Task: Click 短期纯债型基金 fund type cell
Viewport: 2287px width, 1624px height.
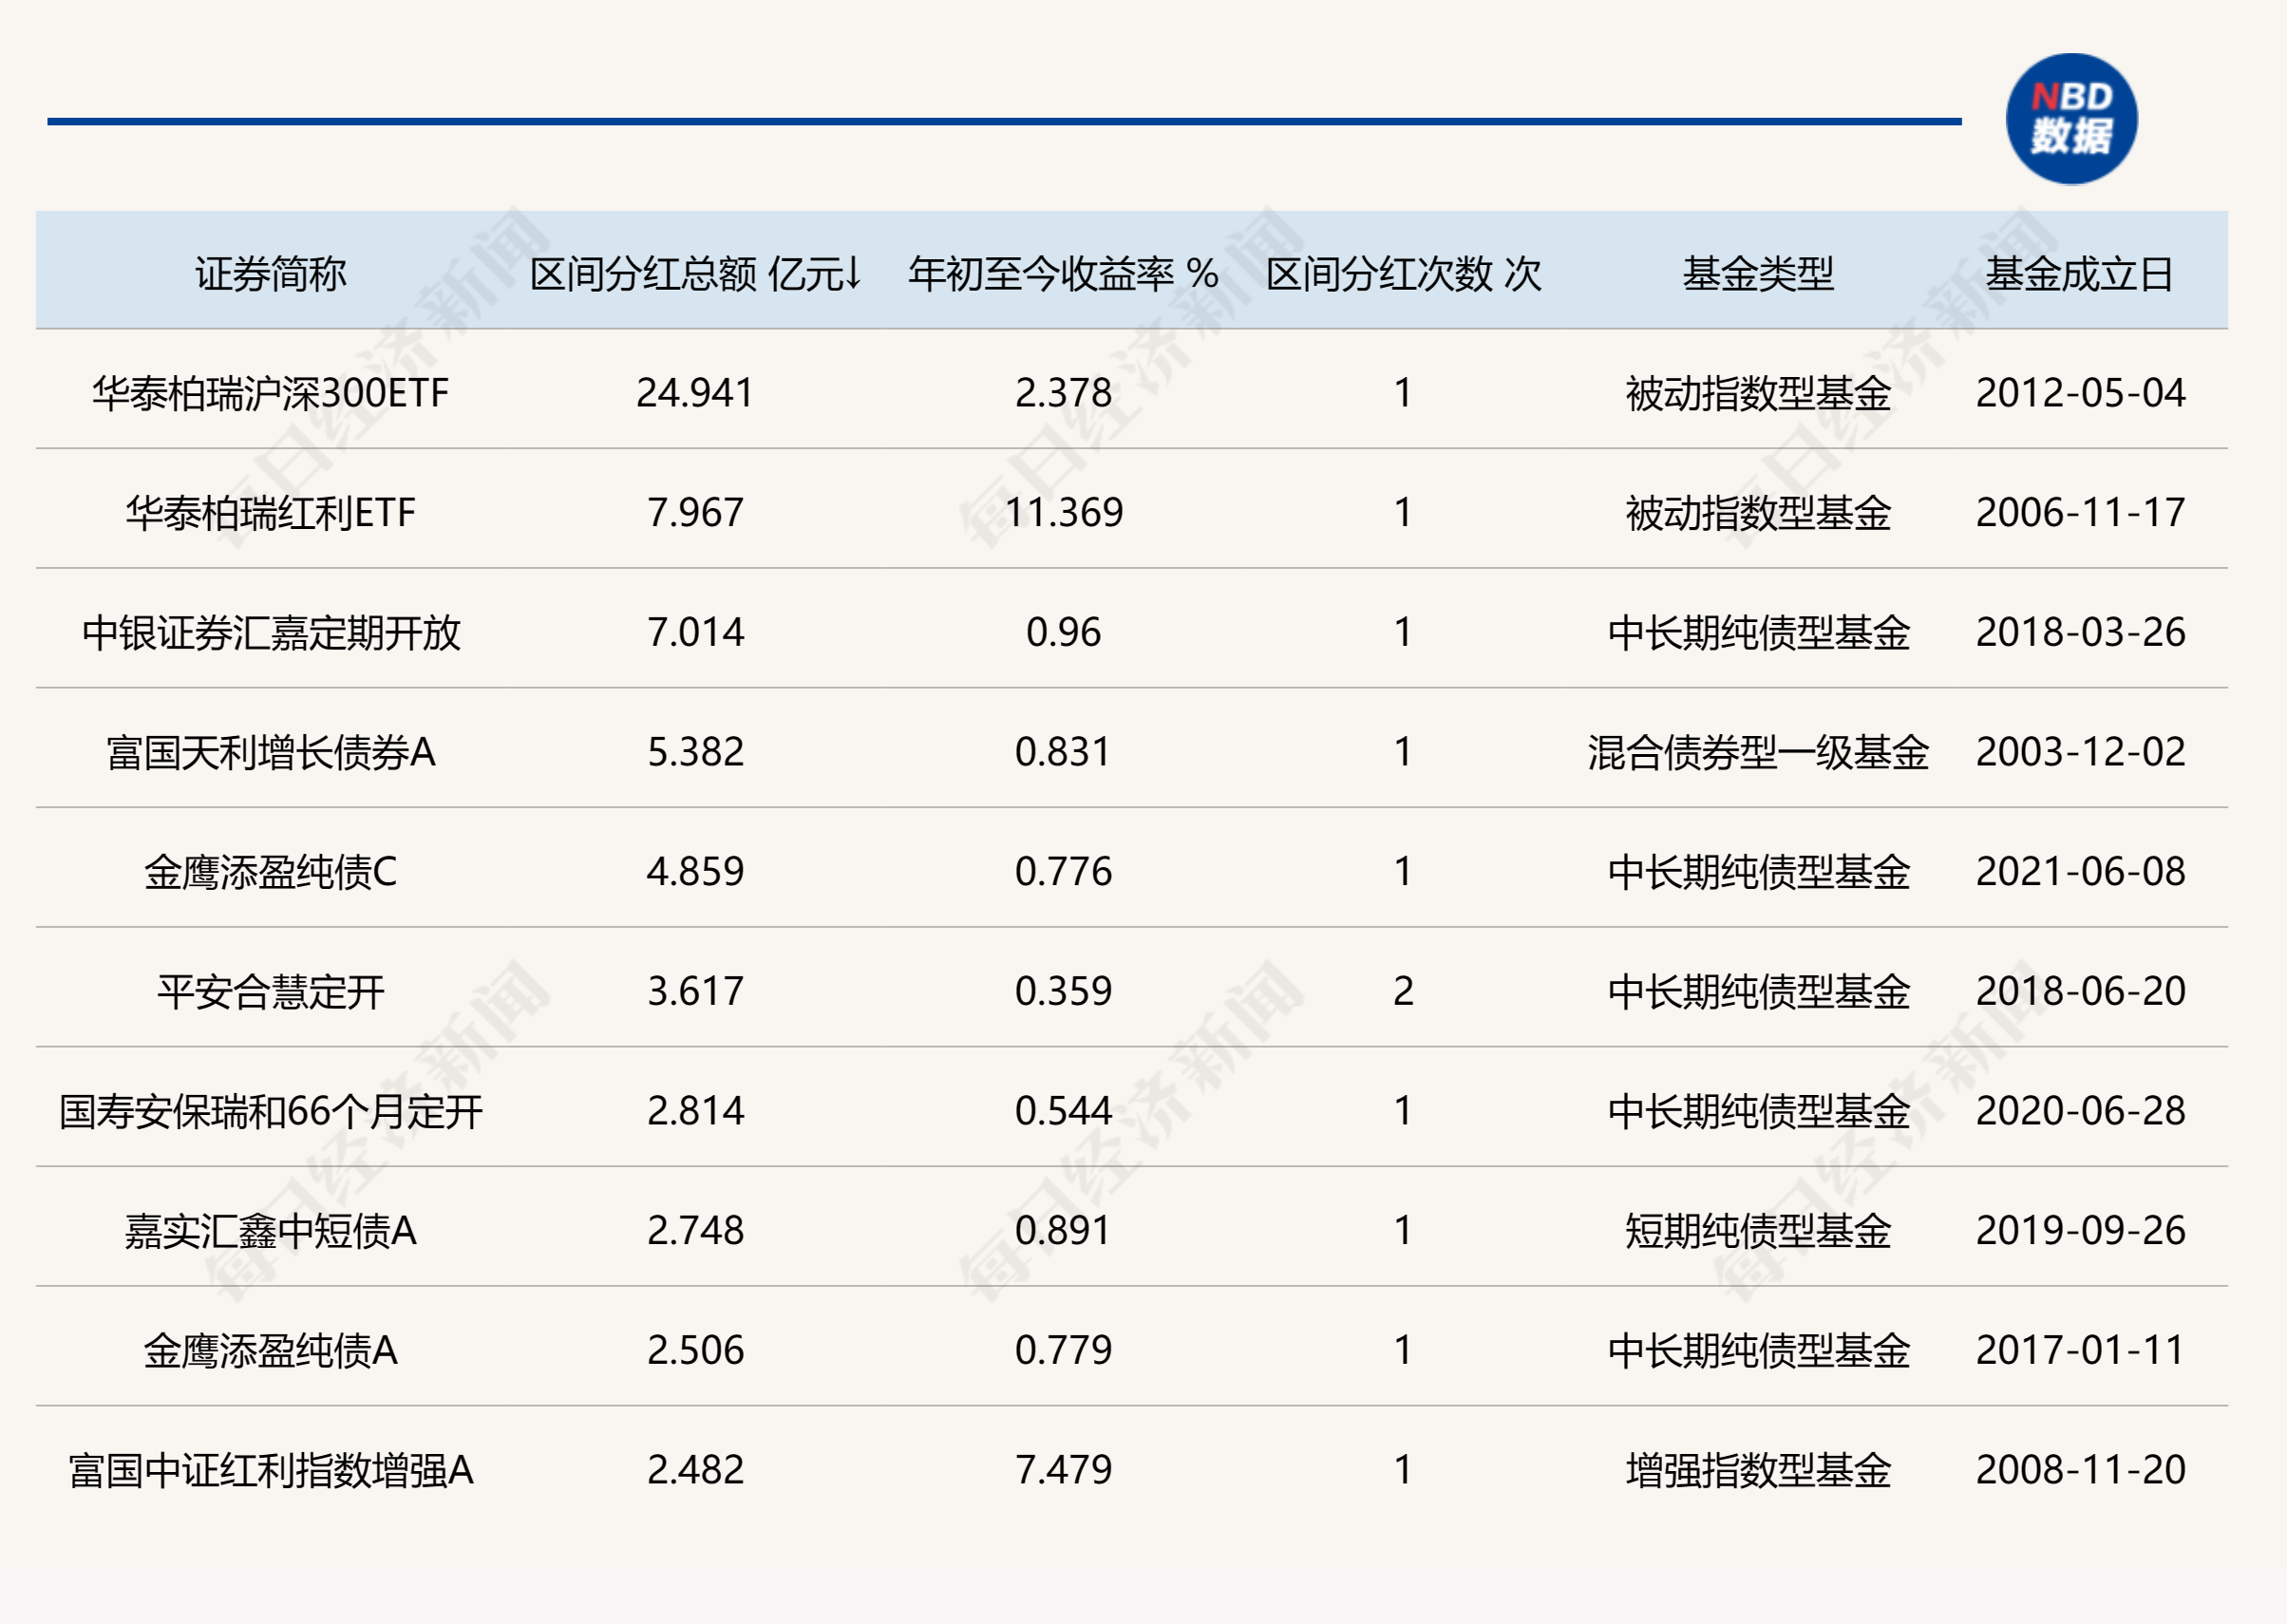Action: (x=1758, y=1230)
